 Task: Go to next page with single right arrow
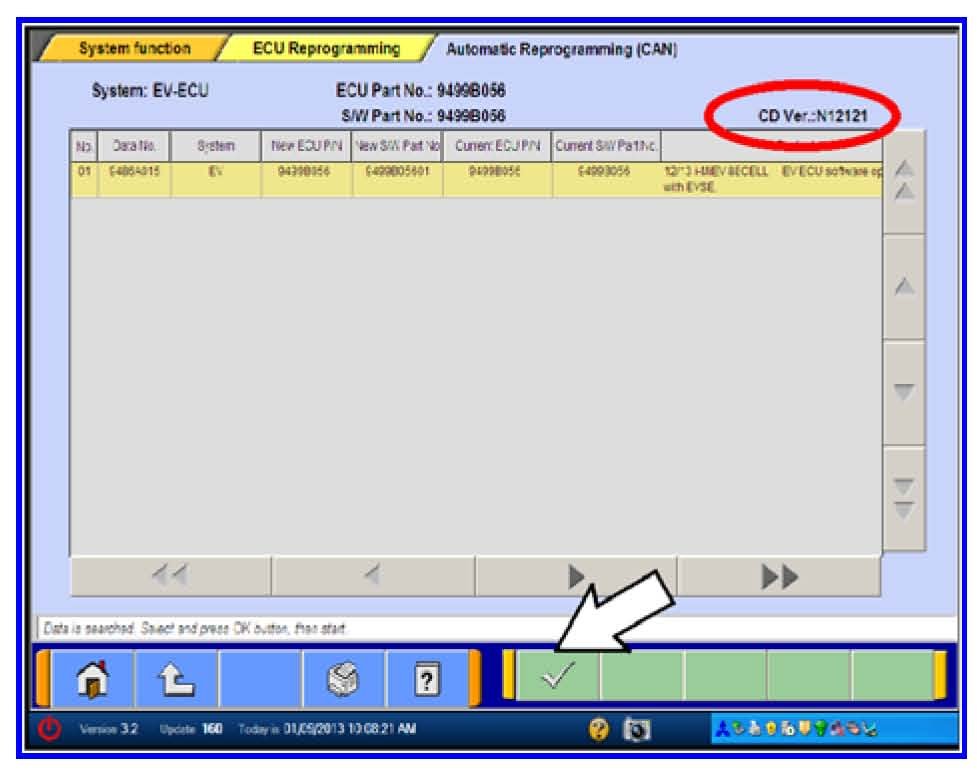(x=576, y=575)
